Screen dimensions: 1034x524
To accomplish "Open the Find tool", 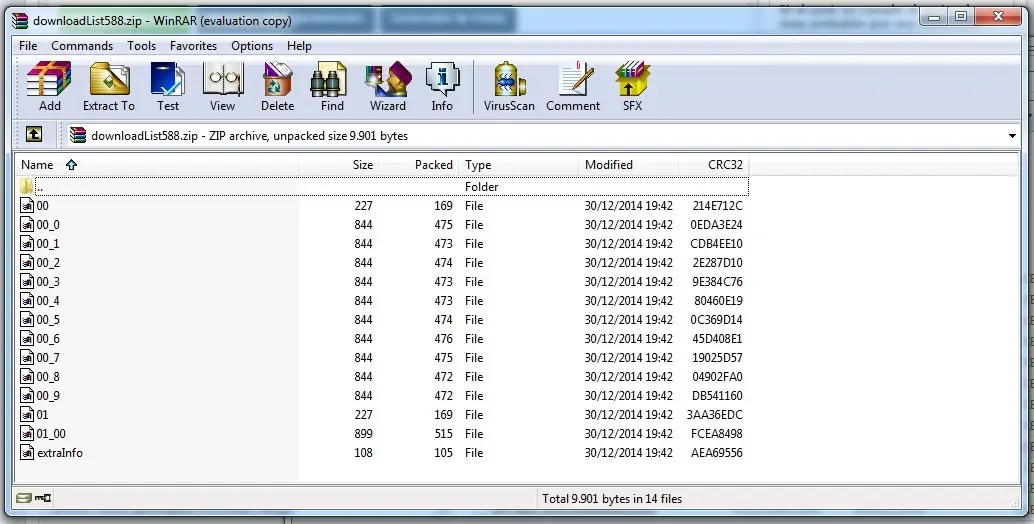I will pyautogui.click(x=332, y=86).
